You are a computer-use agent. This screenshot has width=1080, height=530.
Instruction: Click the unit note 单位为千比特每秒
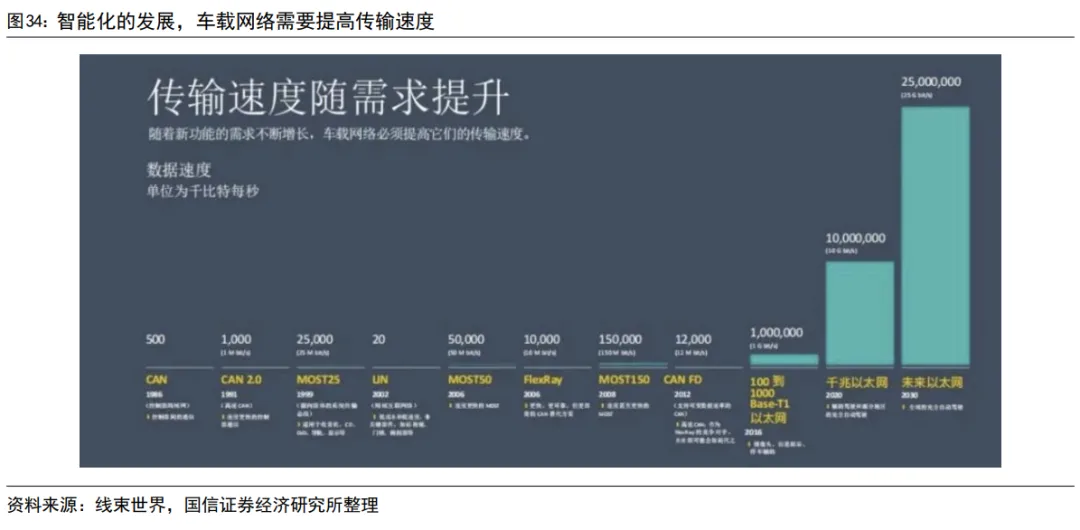point(202,192)
